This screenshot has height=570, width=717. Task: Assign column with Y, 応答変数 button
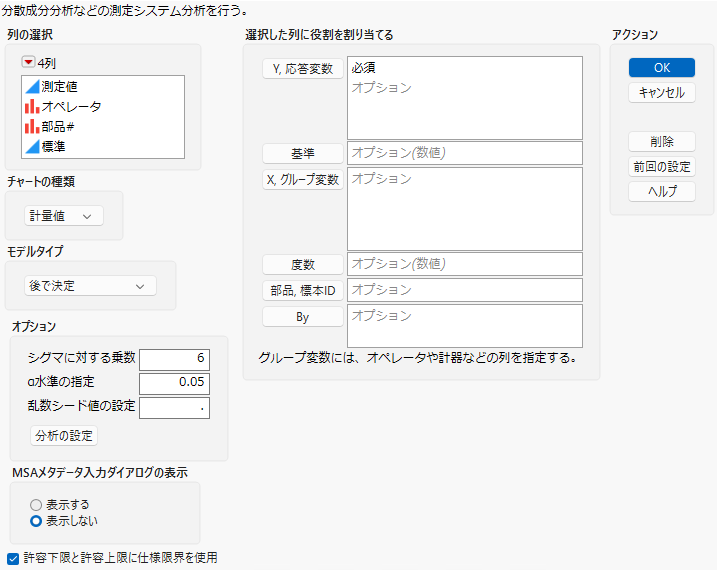pos(303,69)
